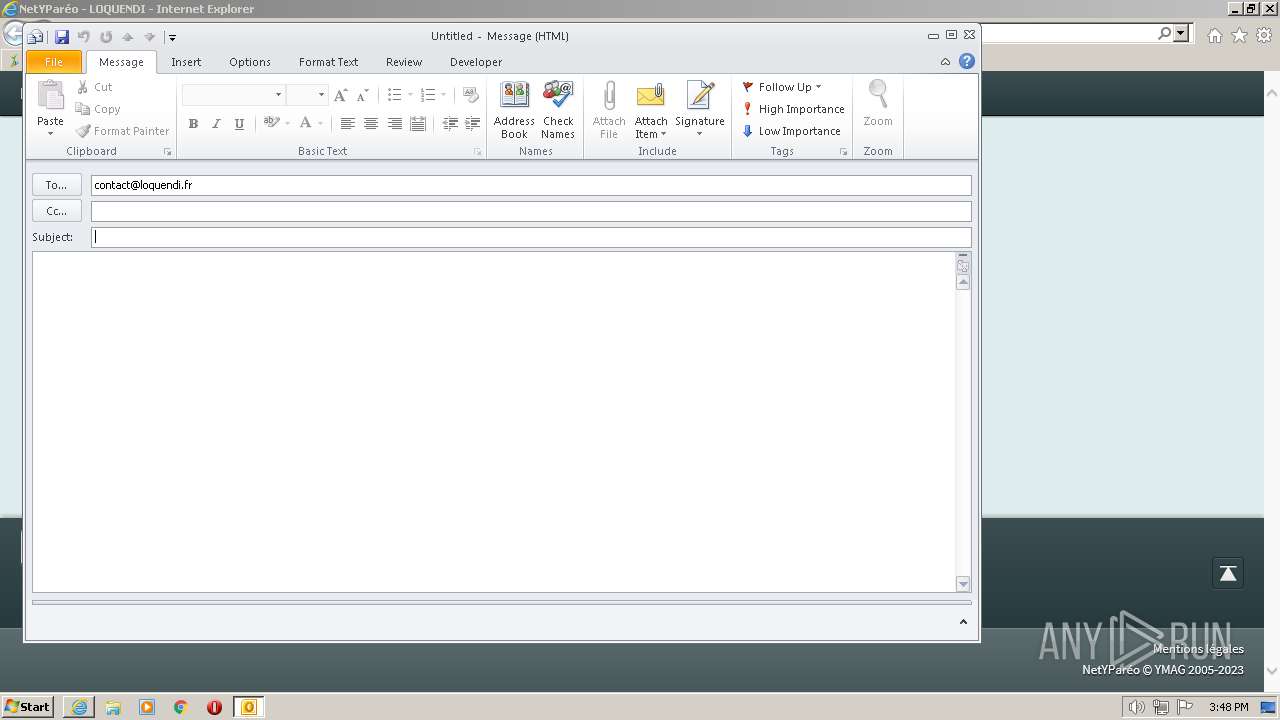Open the Clipboard dialog launcher
Viewport: 1280px width, 720px height.
(x=168, y=152)
